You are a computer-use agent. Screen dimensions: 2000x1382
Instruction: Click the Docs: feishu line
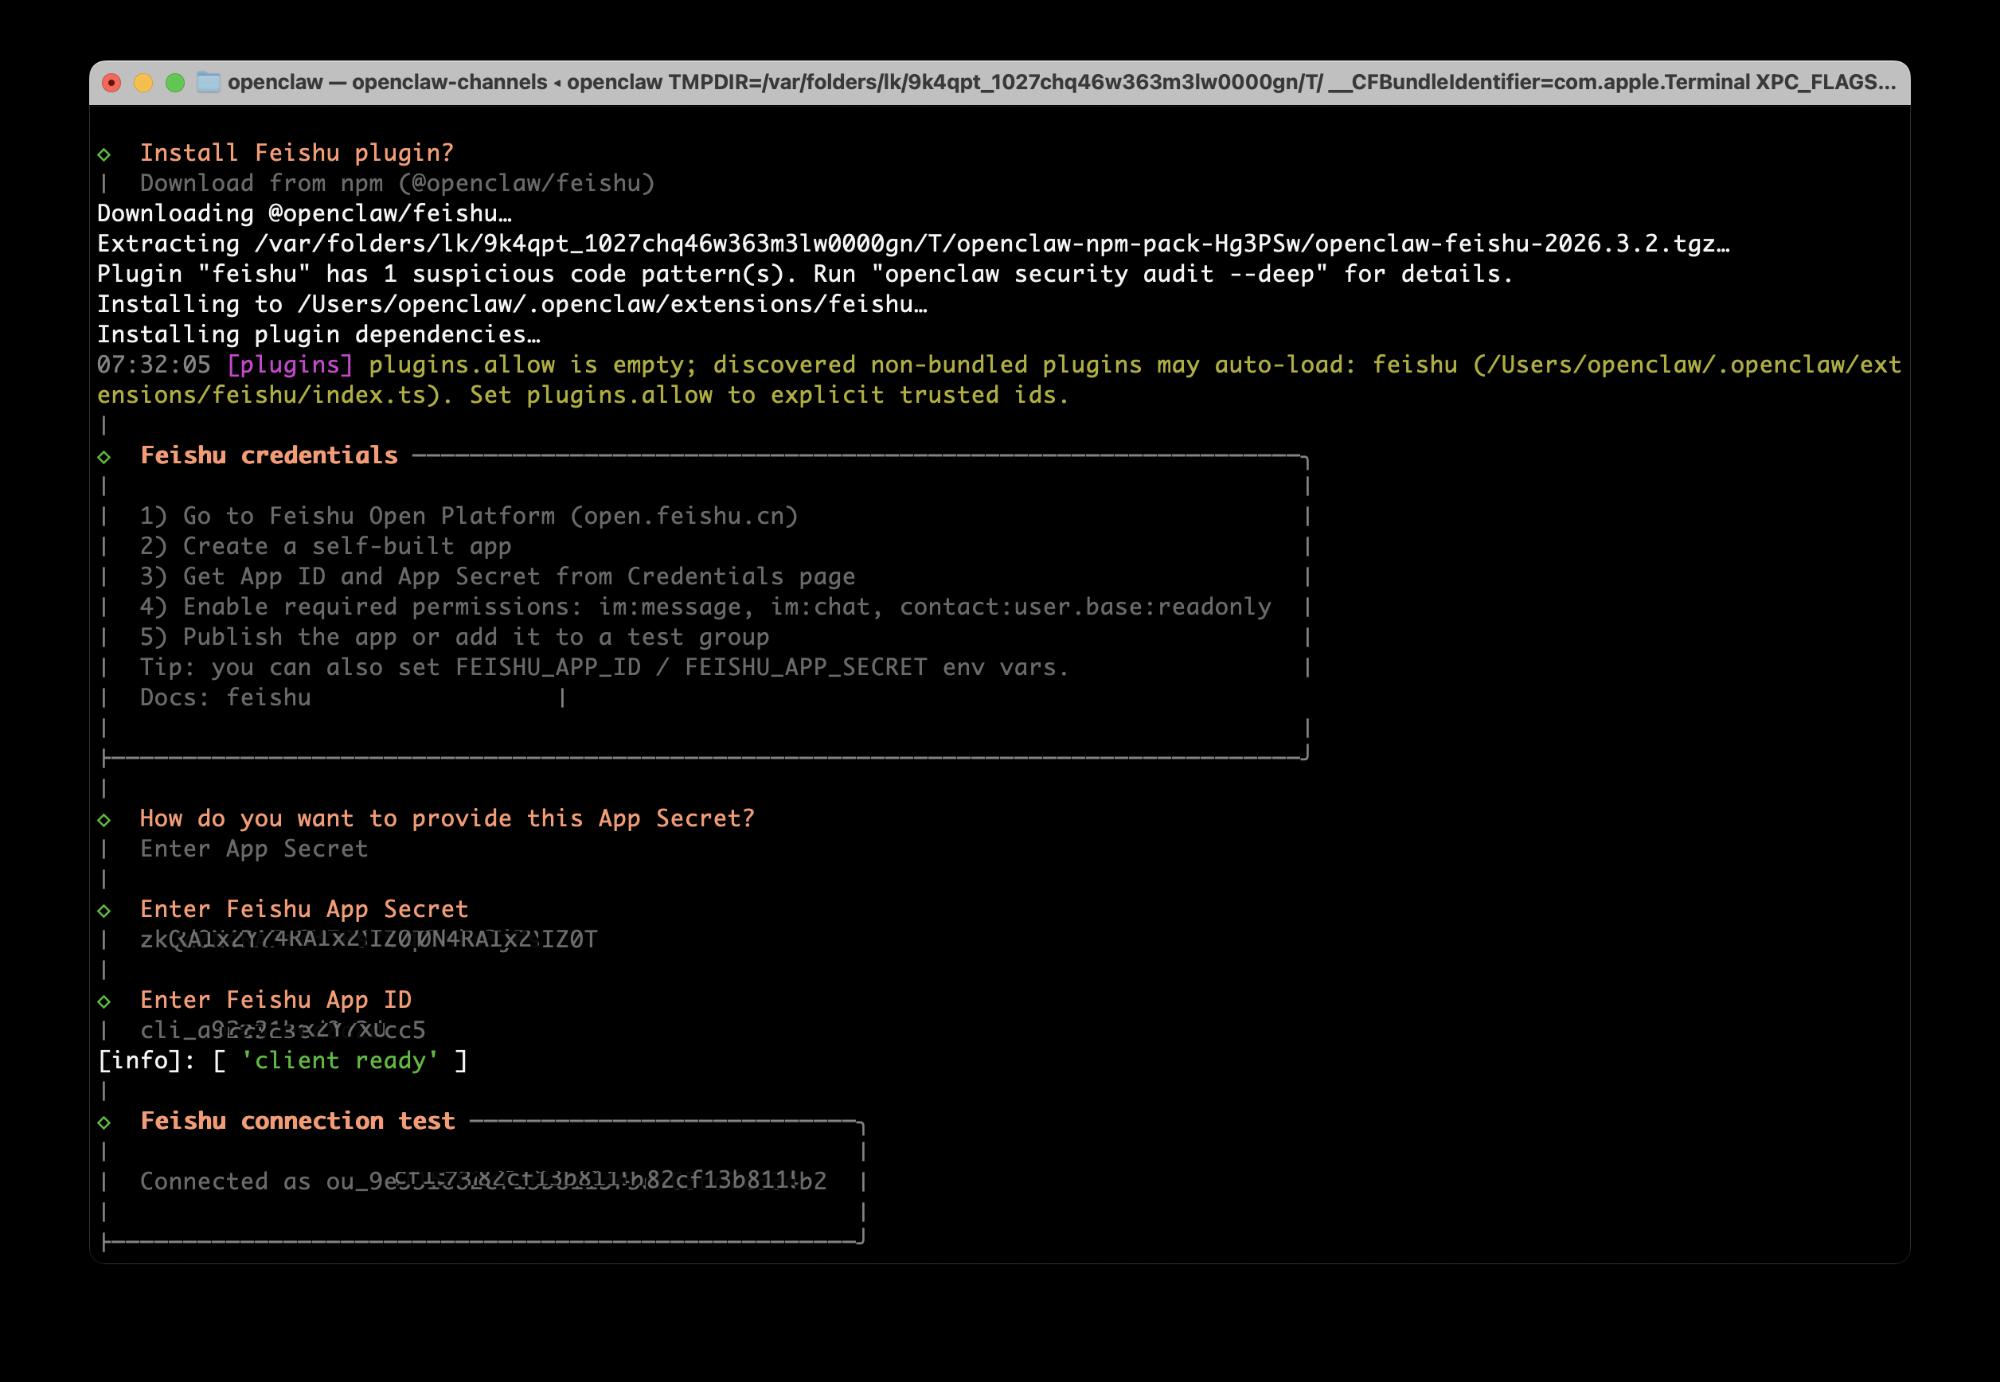[x=225, y=698]
